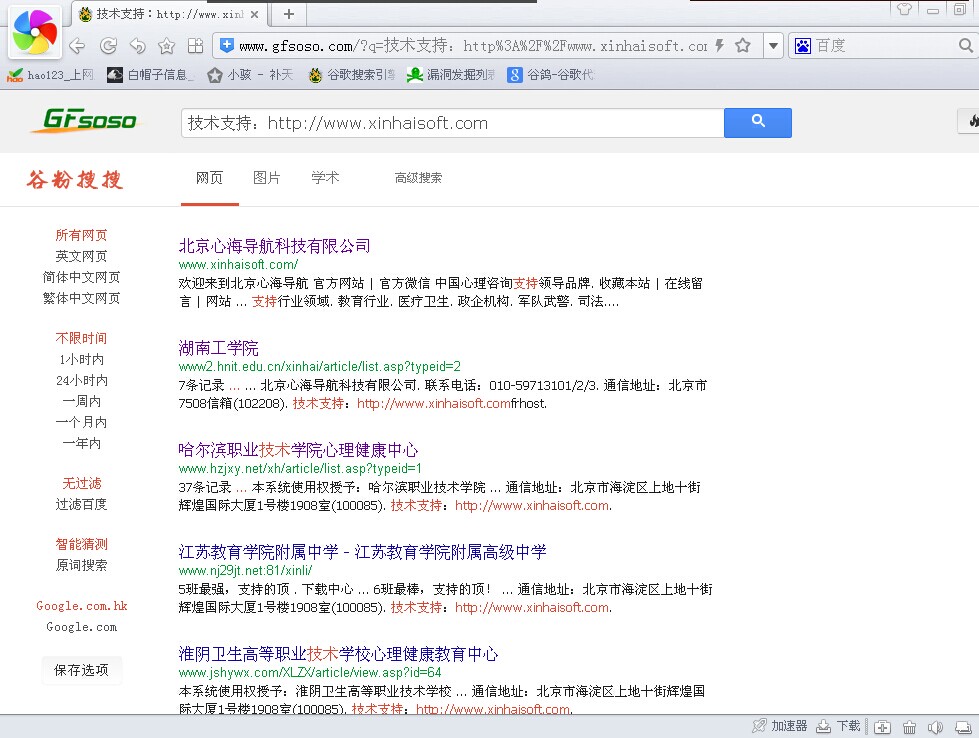Focus the 百度 search input box
The width and height of the screenshot is (979, 738).
[884, 46]
